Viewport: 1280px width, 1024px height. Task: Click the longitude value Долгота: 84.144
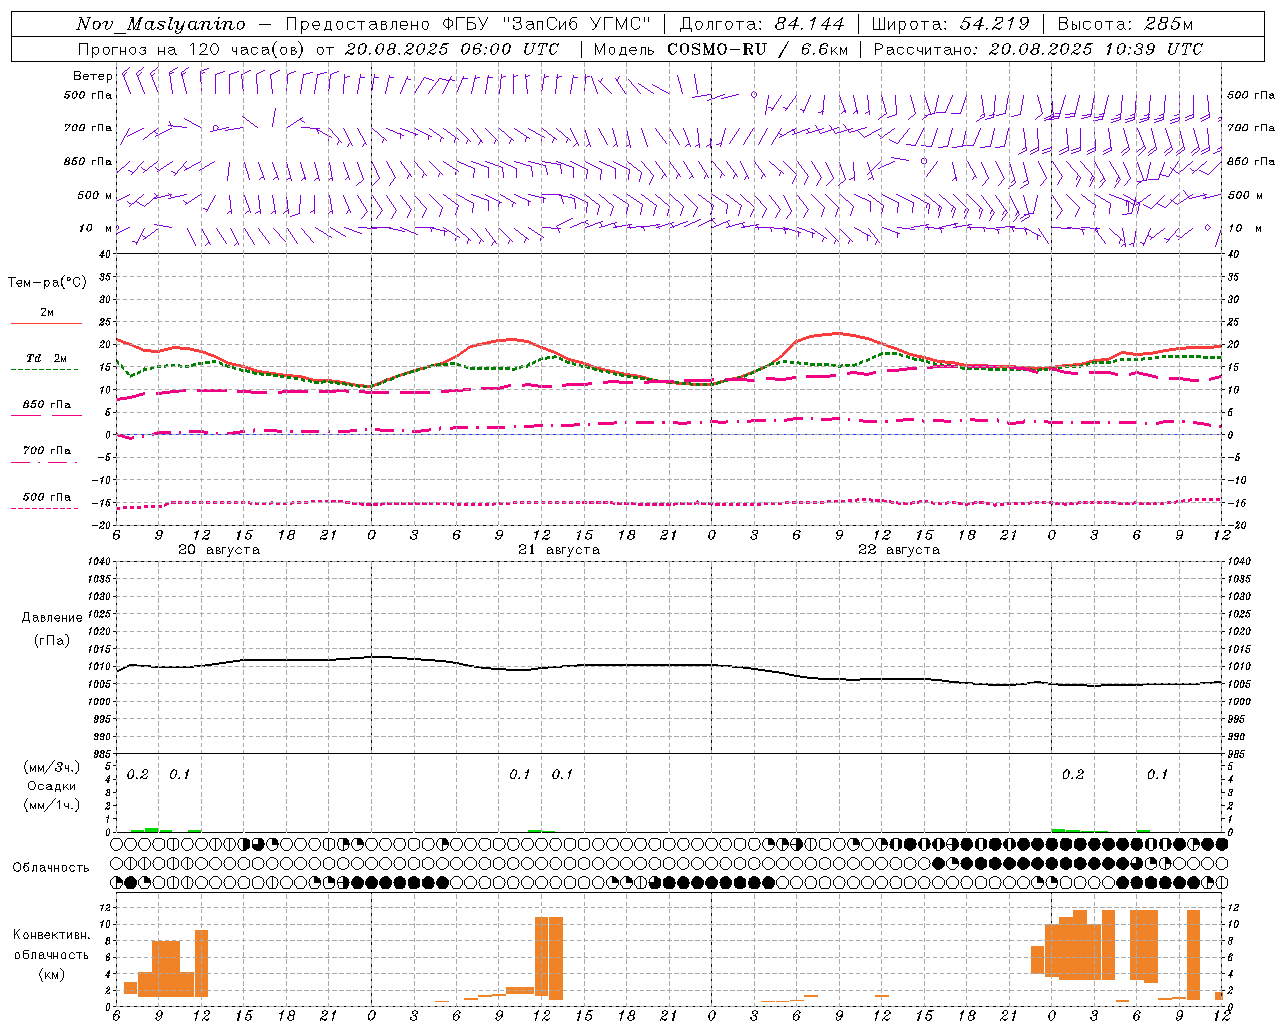(x=762, y=24)
